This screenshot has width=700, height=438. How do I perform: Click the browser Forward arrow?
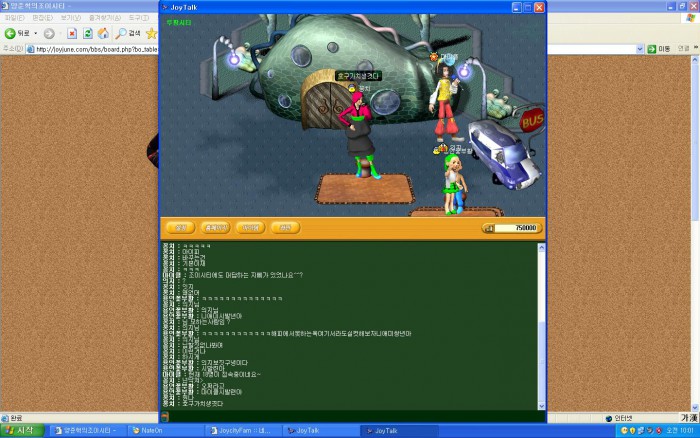[x=48, y=33]
